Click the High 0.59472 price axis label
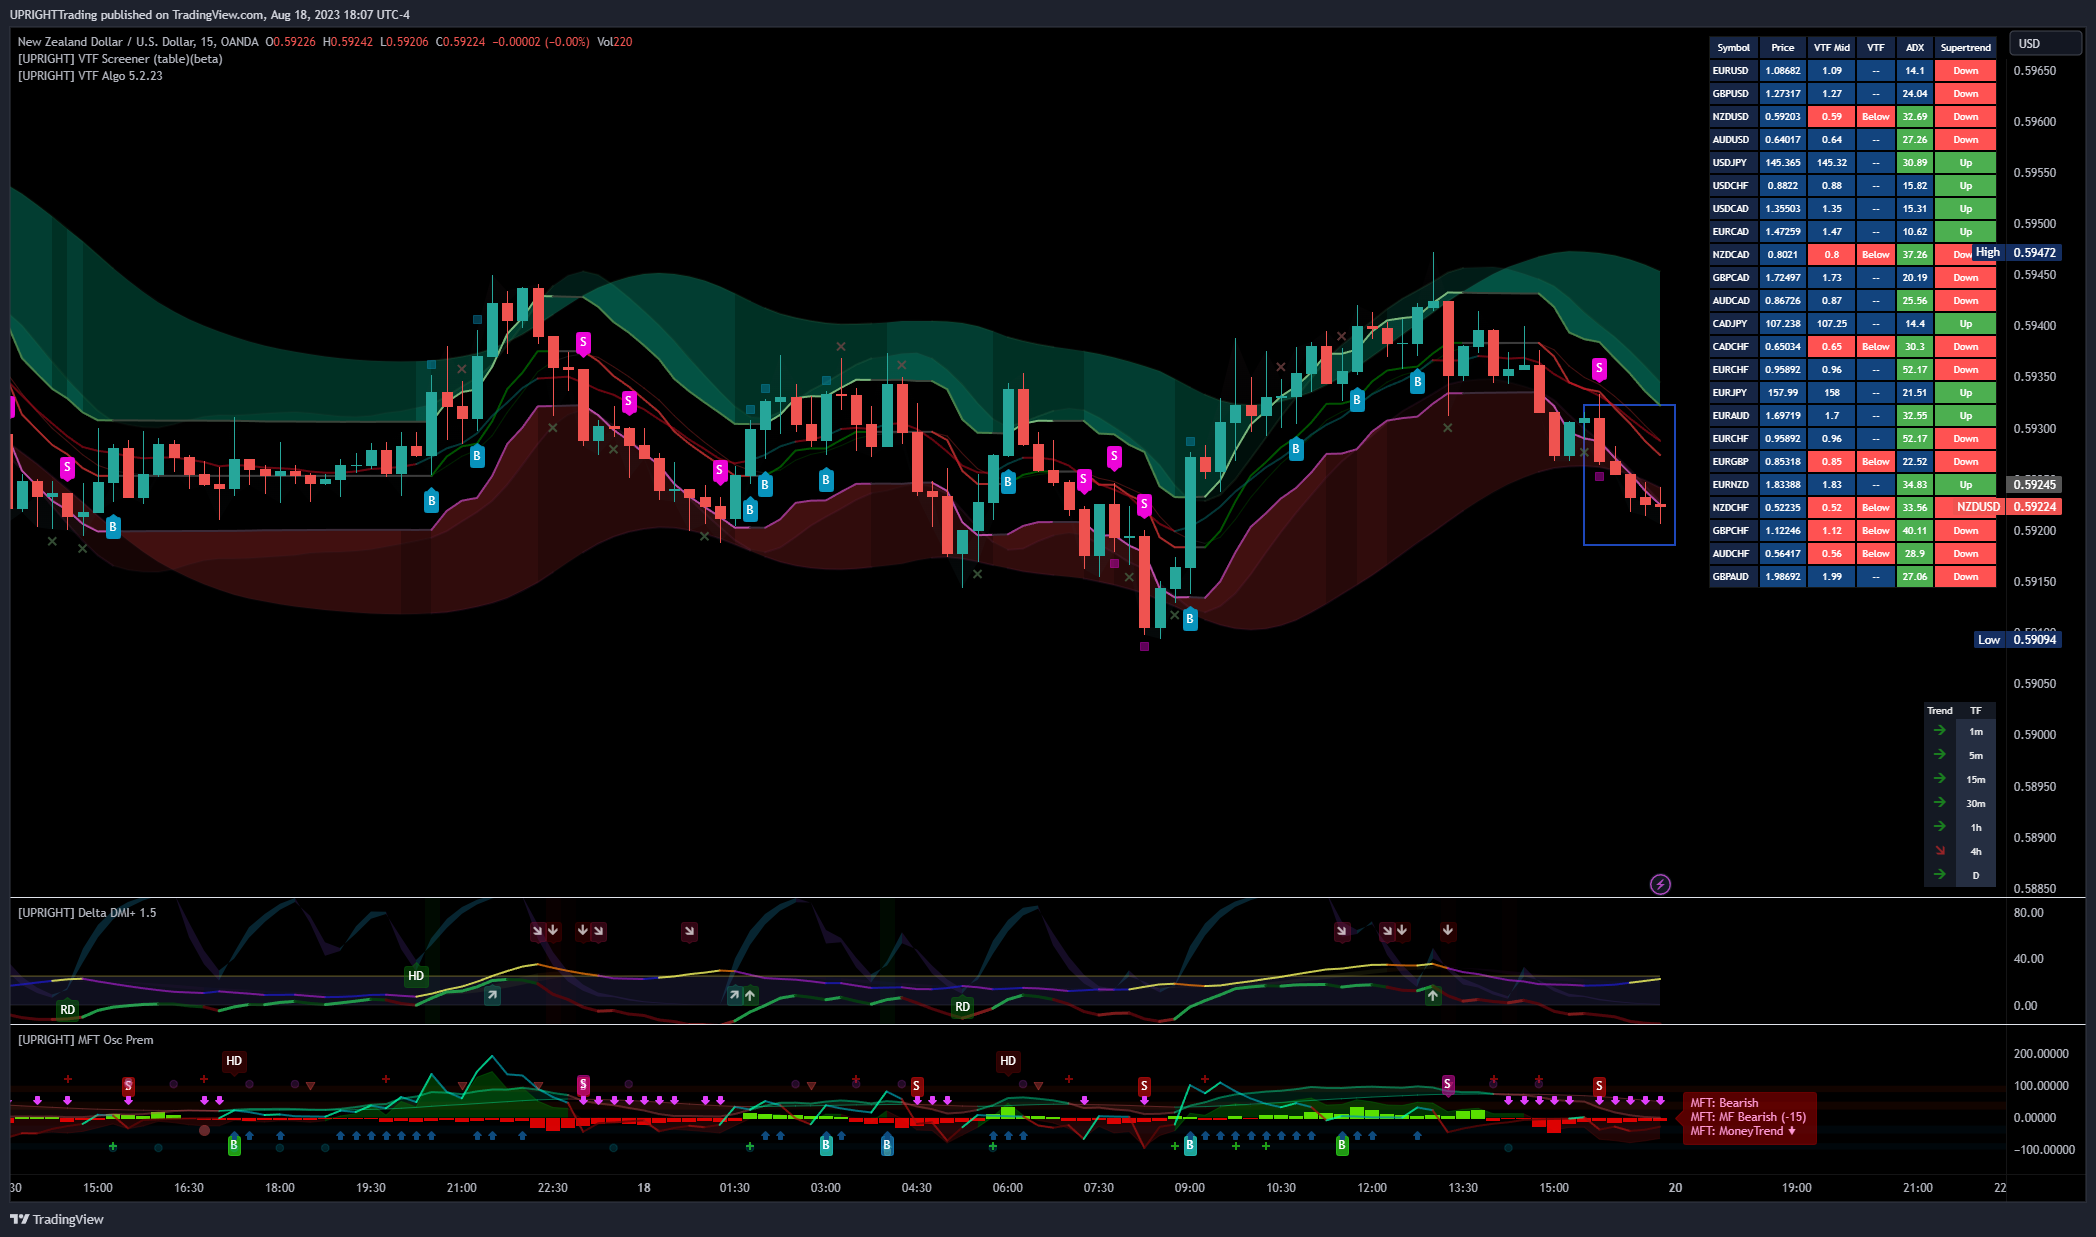Viewport: 2096px width, 1237px height. pyautogui.click(x=2017, y=253)
